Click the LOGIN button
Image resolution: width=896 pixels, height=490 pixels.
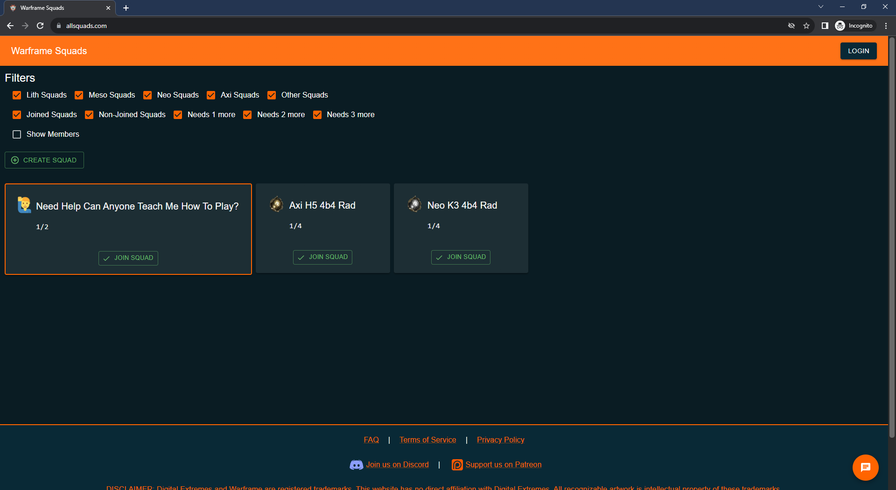pyautogui.click(x=858, y=51)
